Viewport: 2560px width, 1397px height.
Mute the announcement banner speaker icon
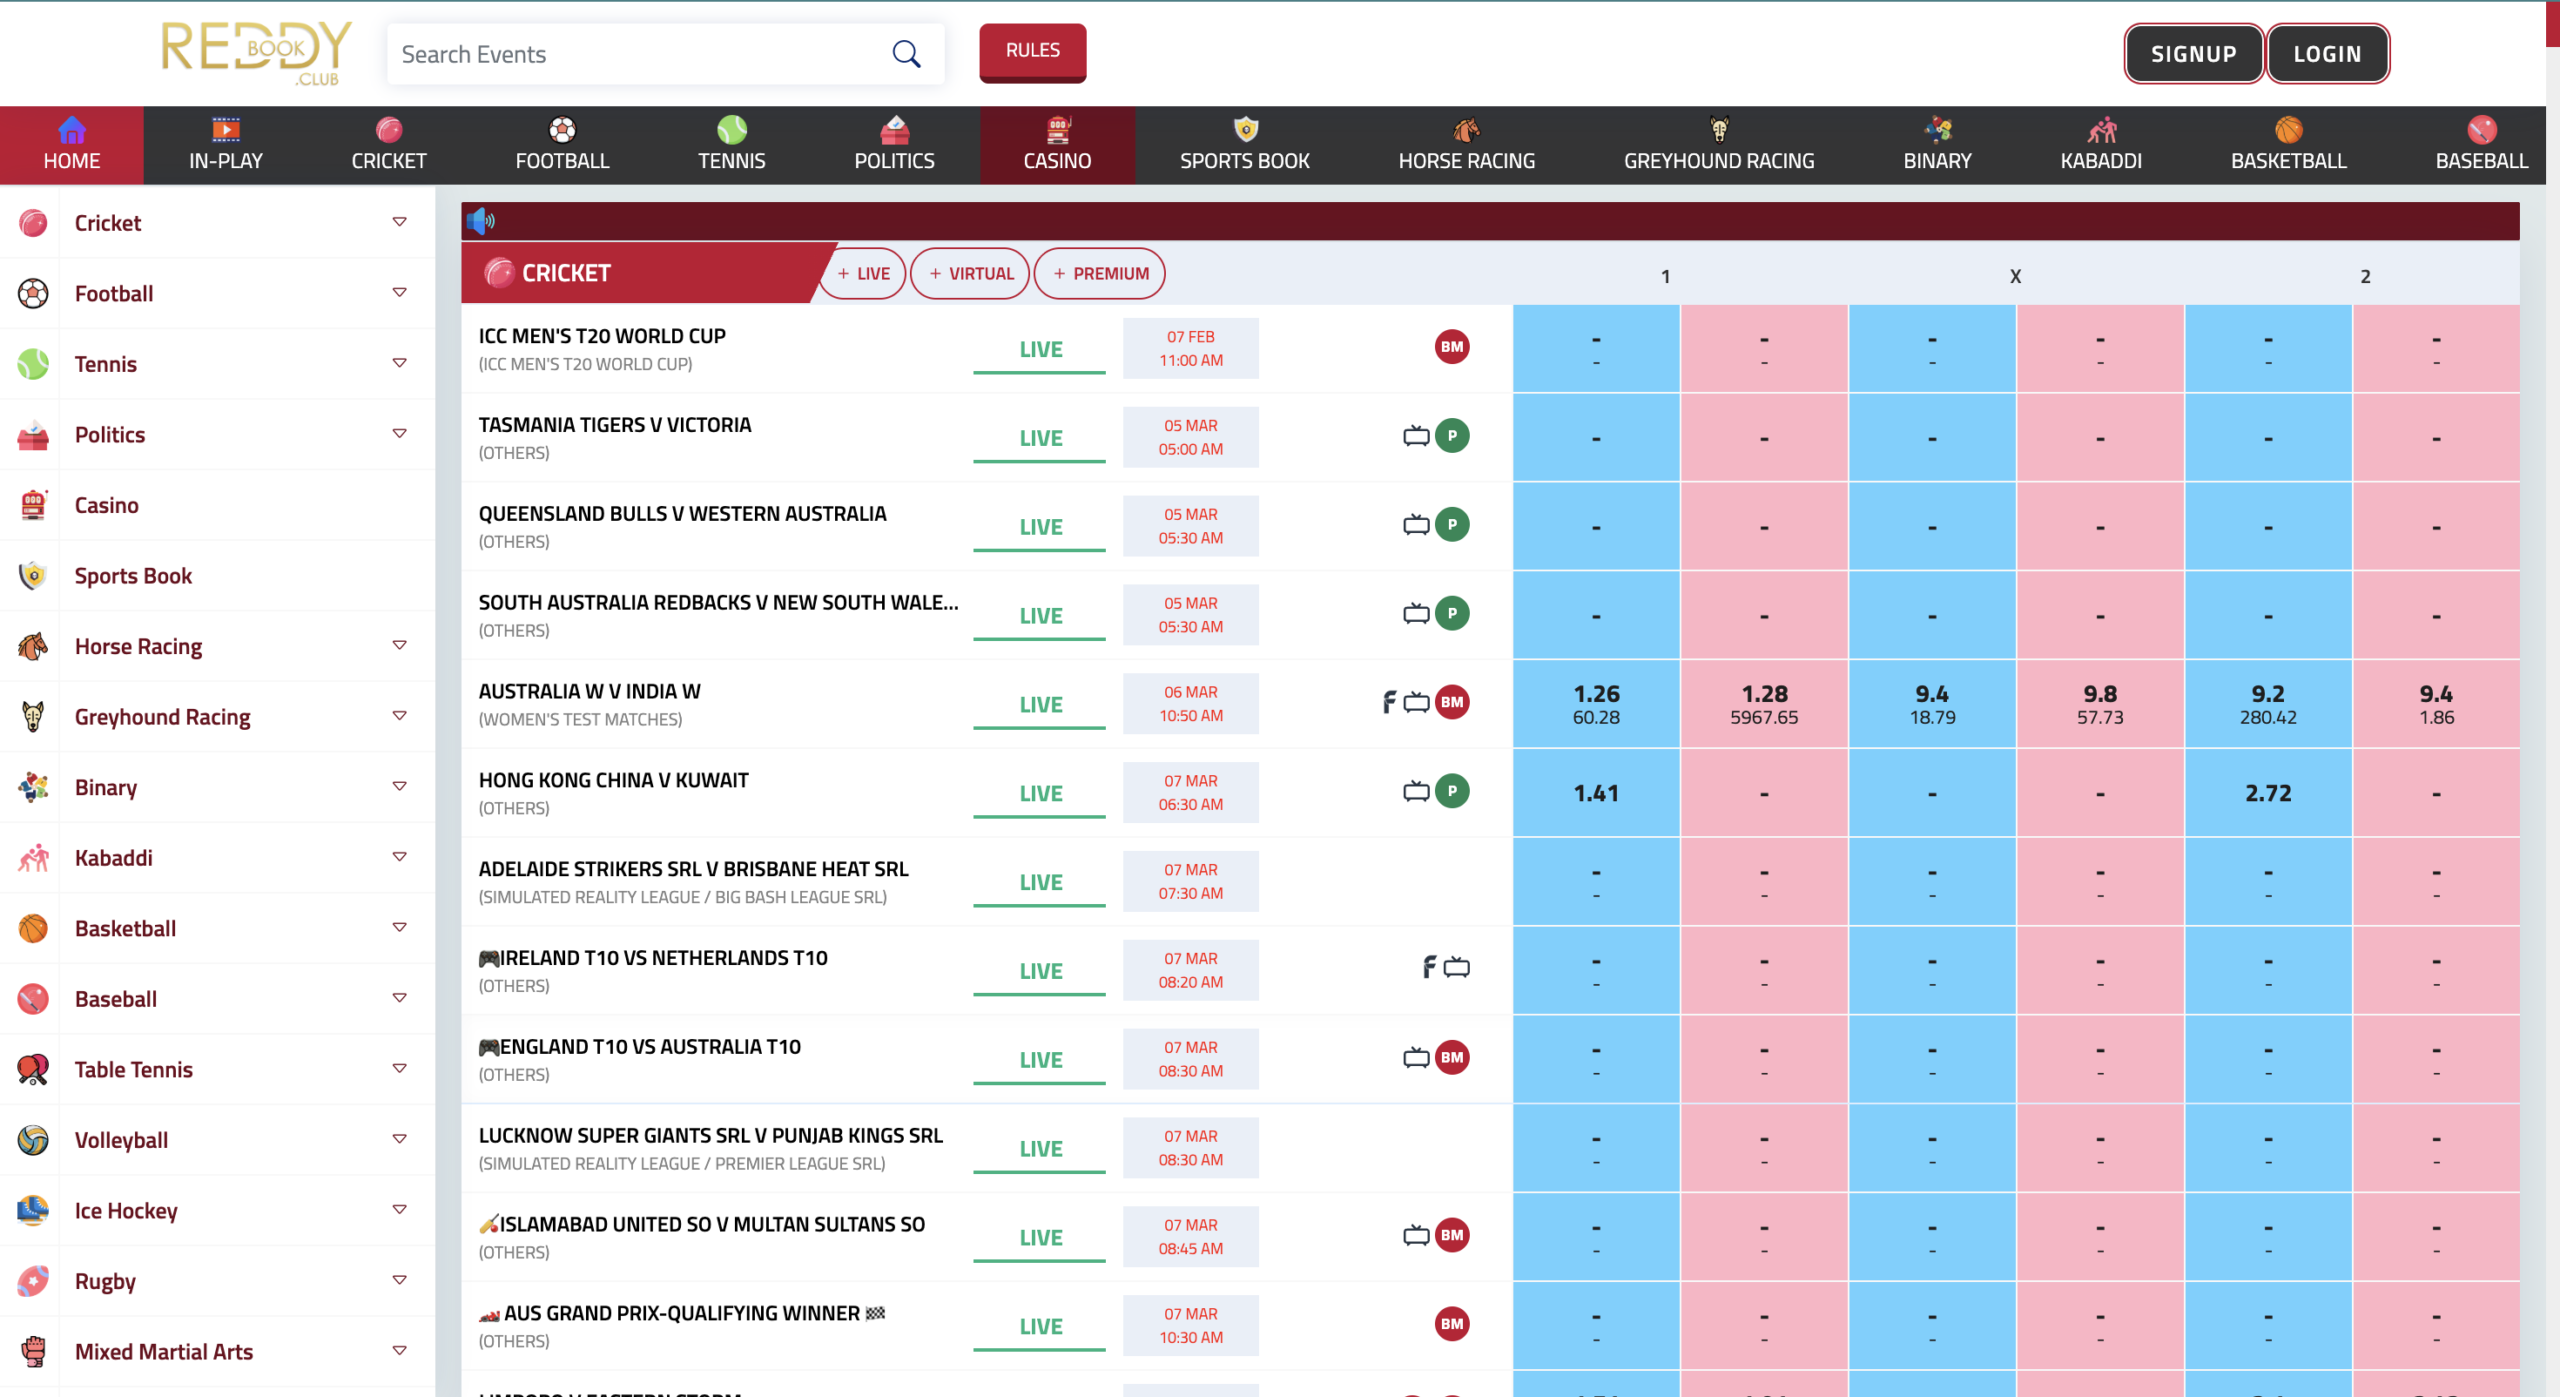pos(483,220)
